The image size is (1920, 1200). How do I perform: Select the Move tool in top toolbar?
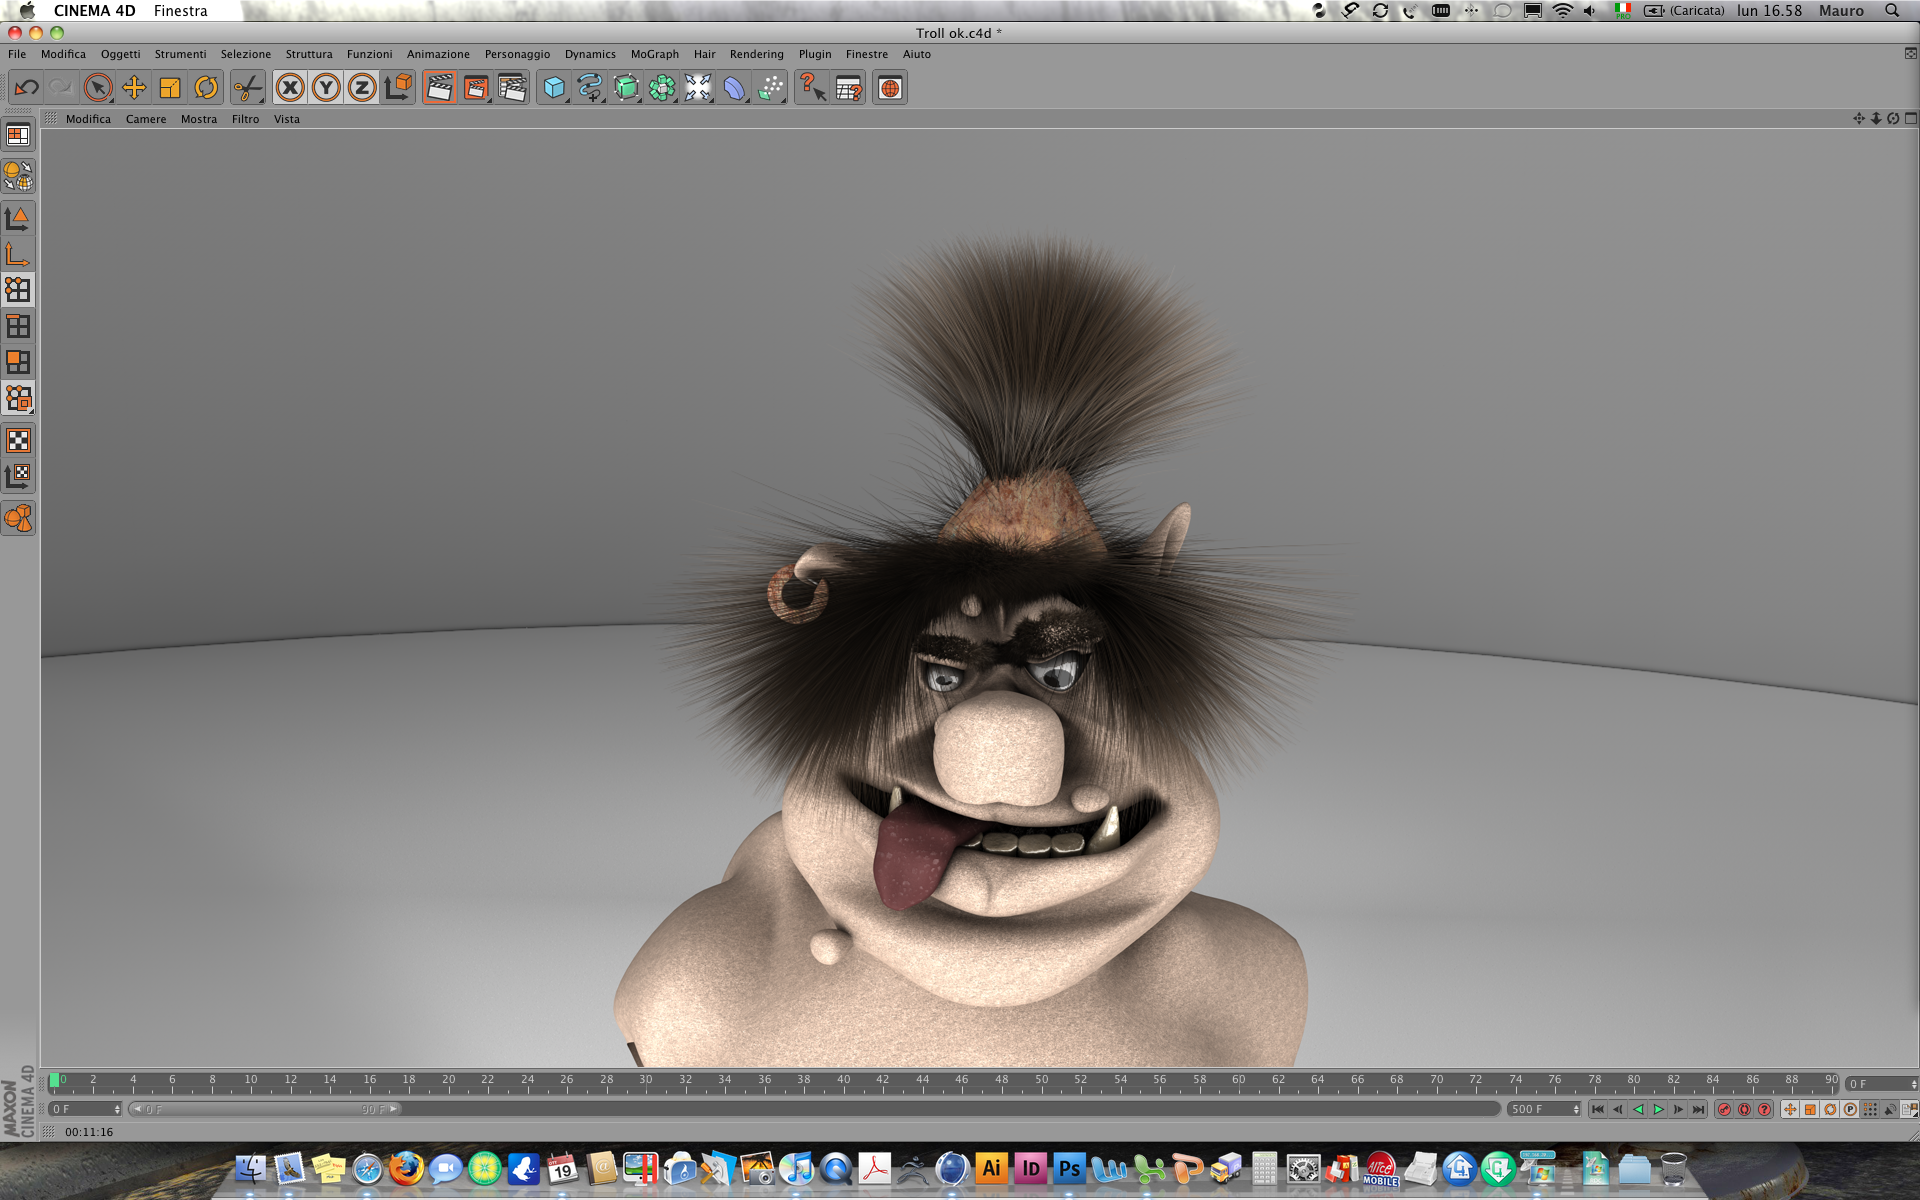pyautogui.click(x=134, y=88)
